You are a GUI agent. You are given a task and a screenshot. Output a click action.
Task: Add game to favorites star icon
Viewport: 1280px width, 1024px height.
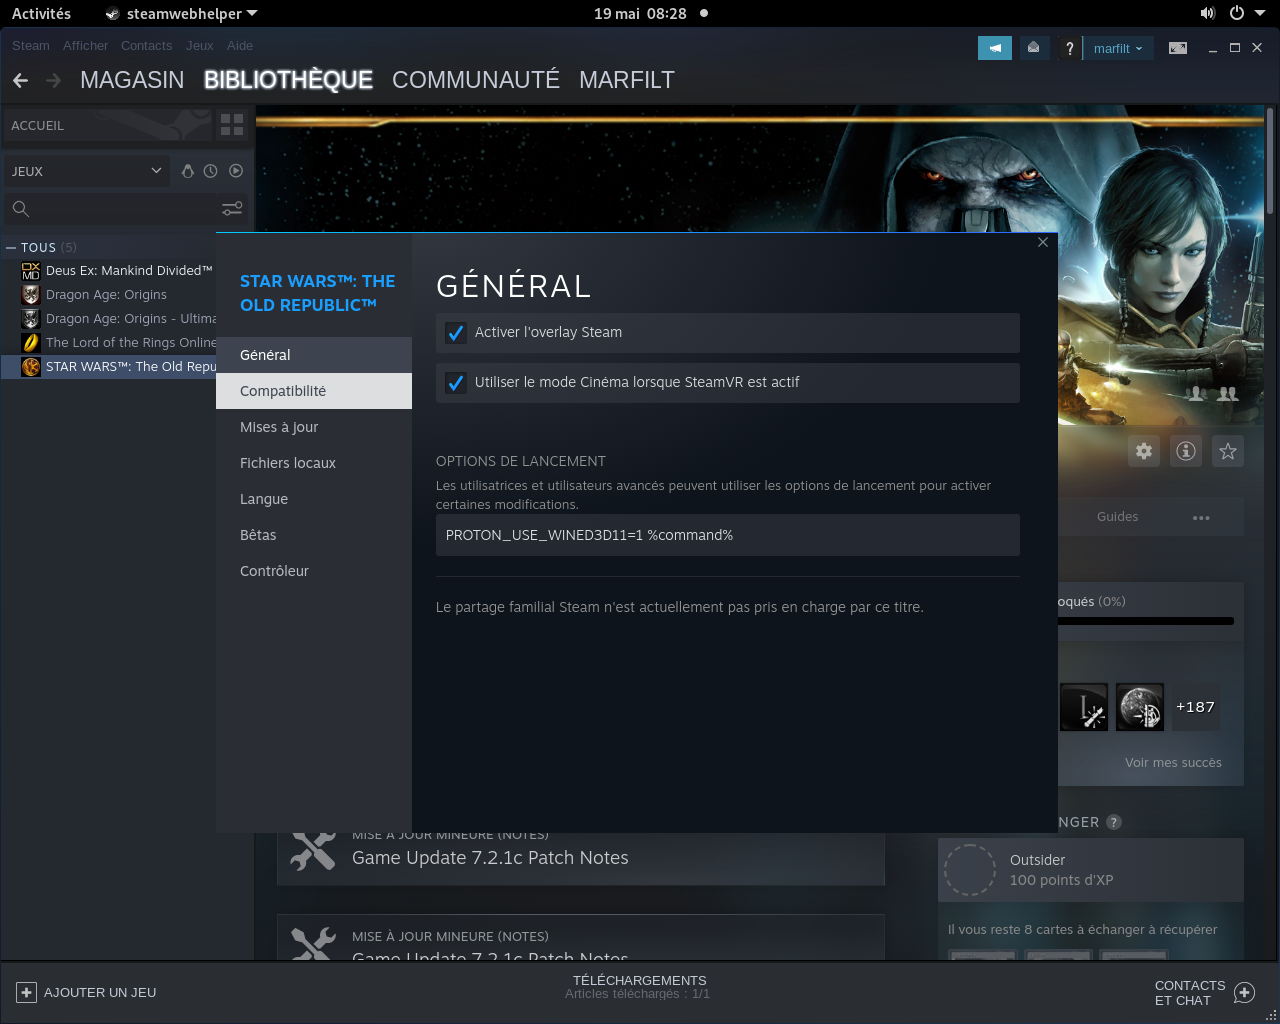1228,451
